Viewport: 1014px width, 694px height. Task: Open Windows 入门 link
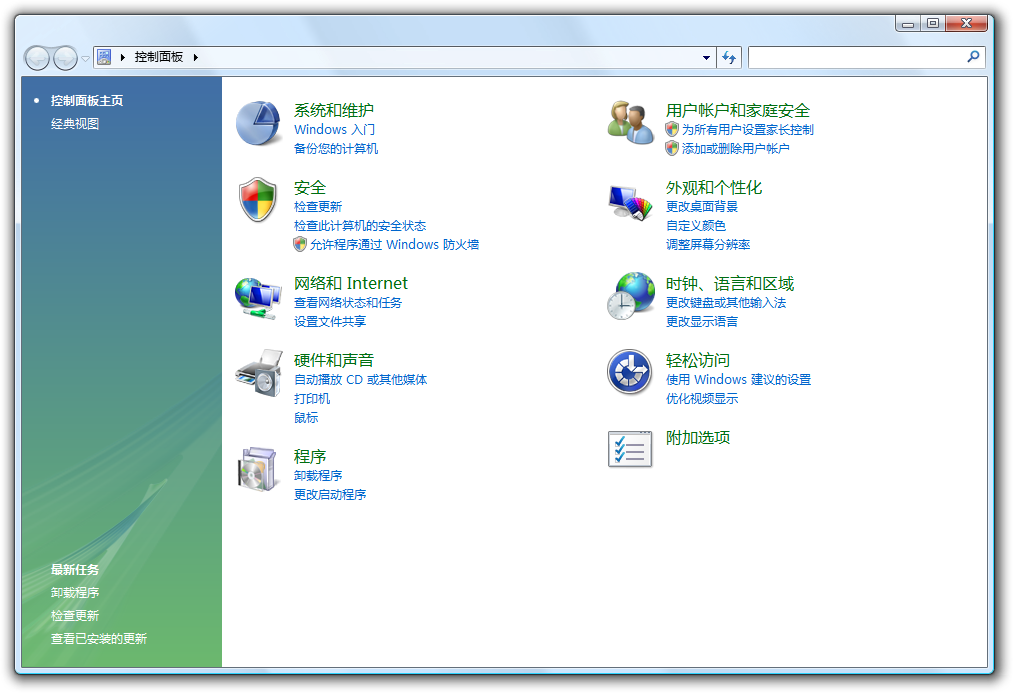click(334, 129)
